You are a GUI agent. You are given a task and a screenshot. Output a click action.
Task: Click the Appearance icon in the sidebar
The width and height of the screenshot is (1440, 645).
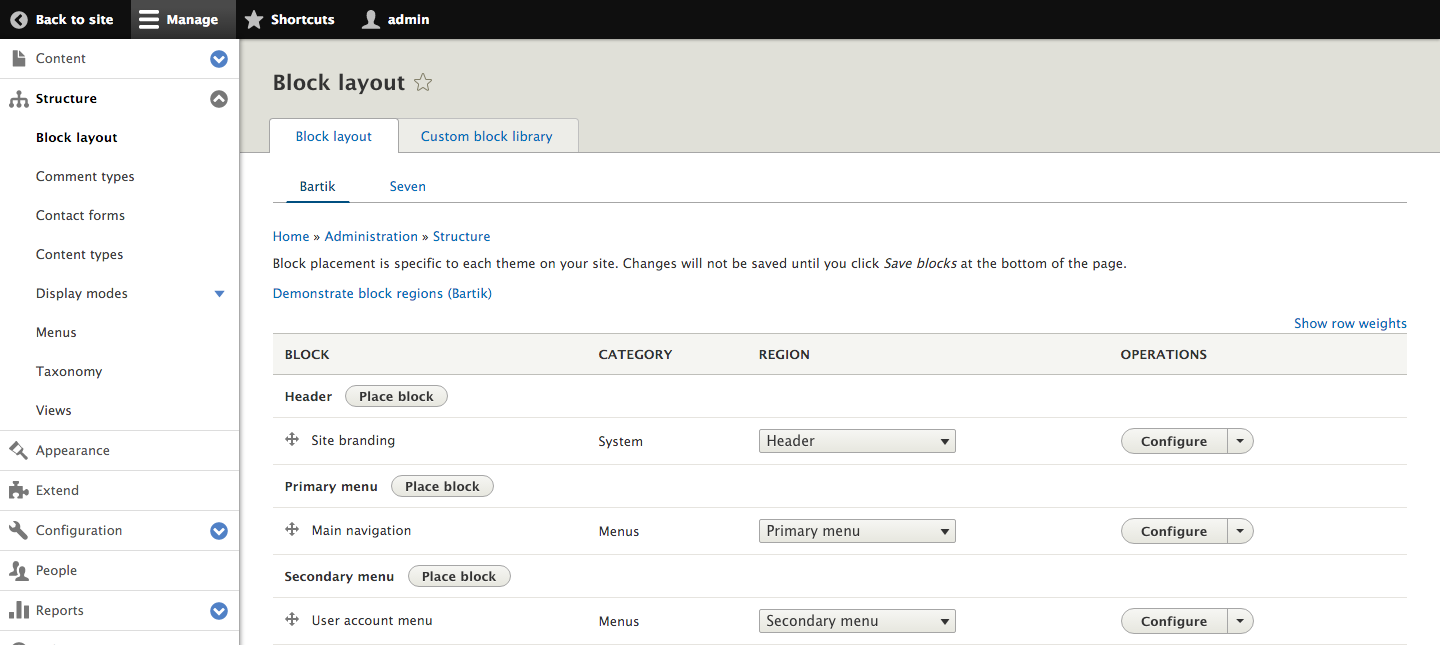[x=18, y=451]
